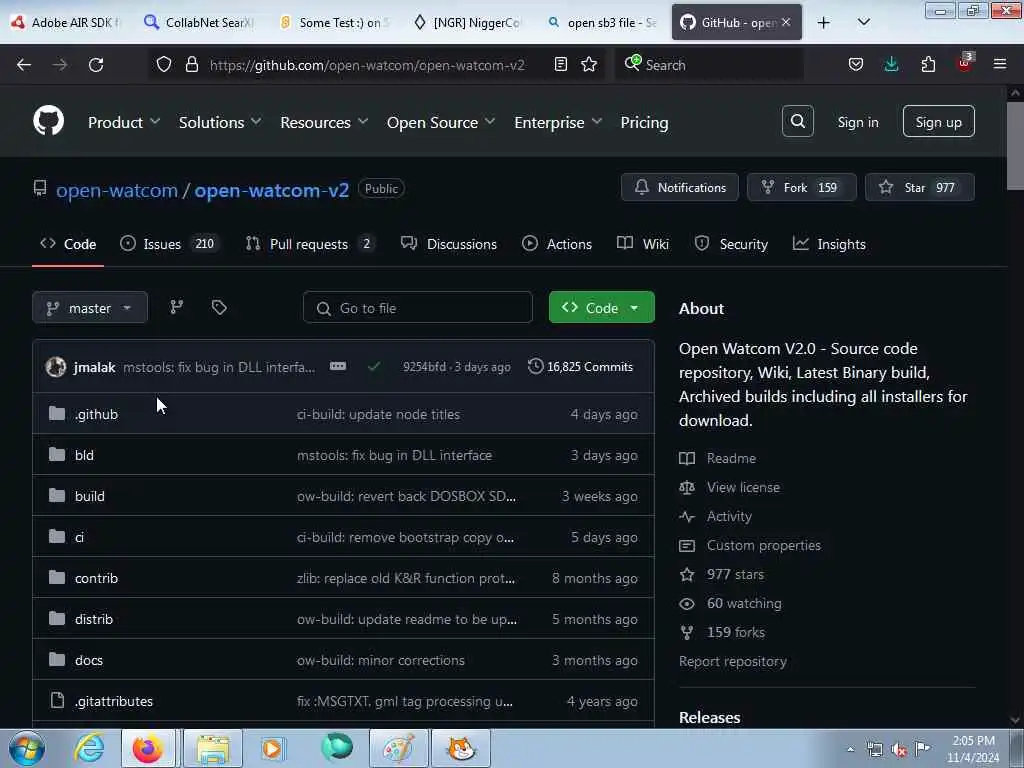This screenshot has height=768, width=1024.
Task: View tags icon next to branches
Action: (219, 308)
